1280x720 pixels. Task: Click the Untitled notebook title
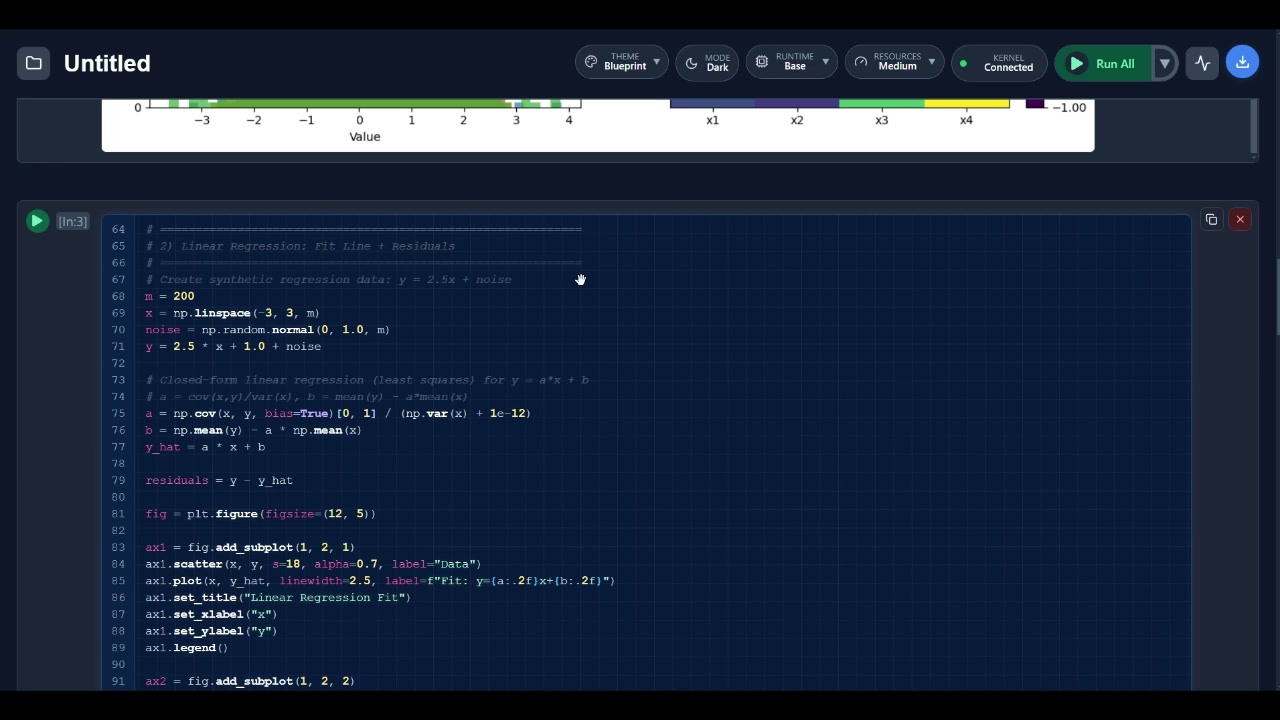pyautogui.click(x=107, y=63)
